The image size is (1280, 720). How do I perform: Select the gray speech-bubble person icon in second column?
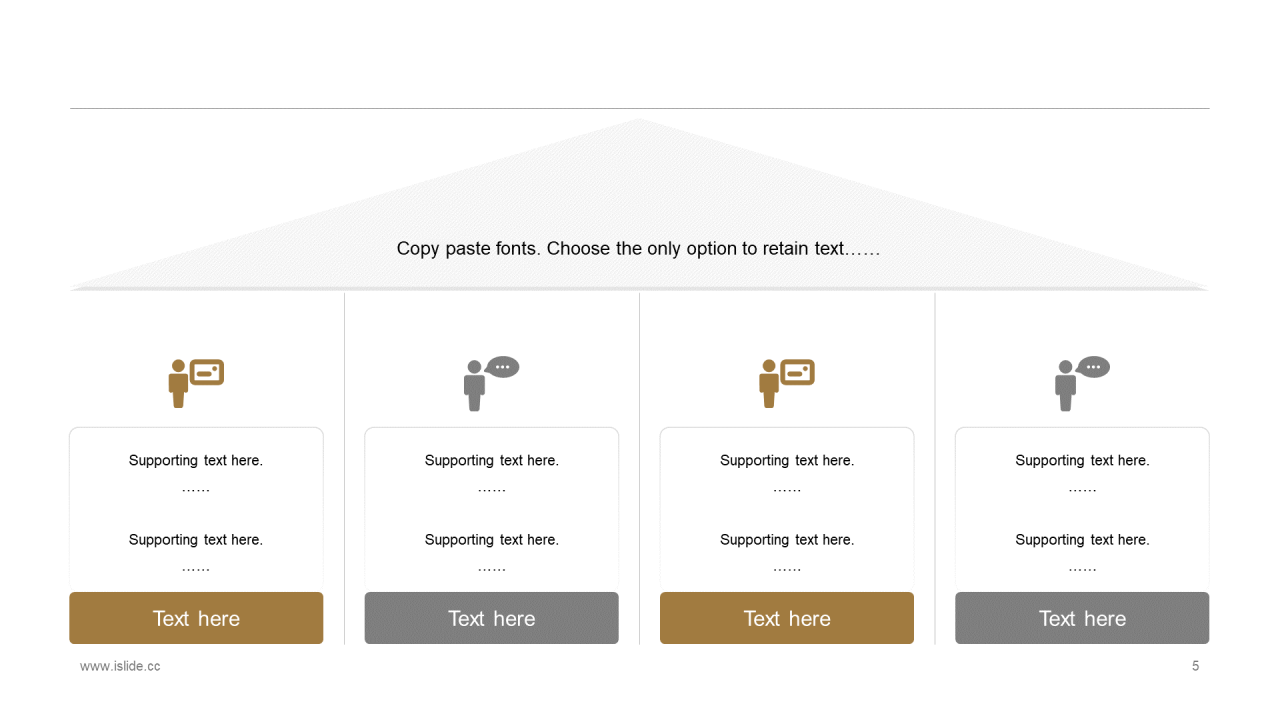pyautogui.click(x=491, y=383)
